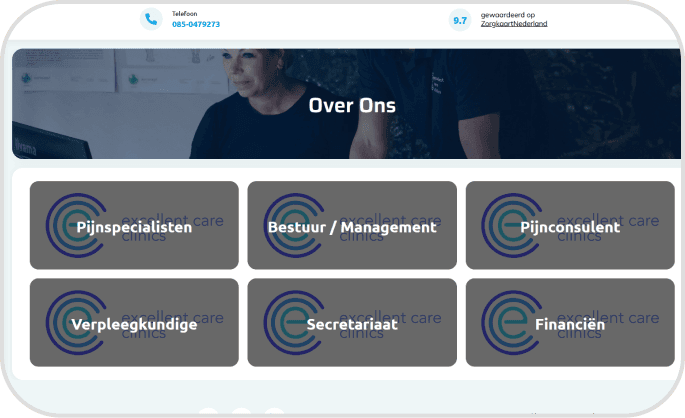The height and width of the screenshot is (418, 685).
Task: Click the 'gewaardeerd op' rating text
Action: pyautogui.click(x=508, y=15)
